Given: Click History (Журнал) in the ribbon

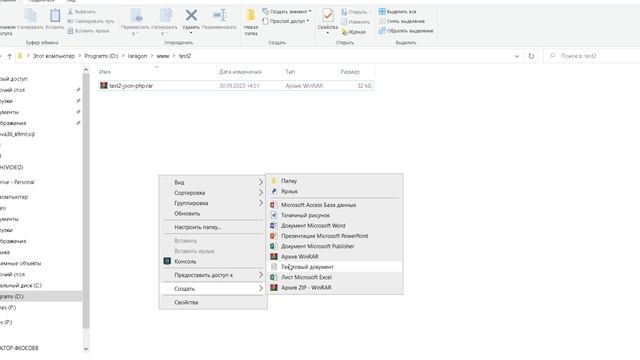Looking at the screenshot, I should point(353,32).
